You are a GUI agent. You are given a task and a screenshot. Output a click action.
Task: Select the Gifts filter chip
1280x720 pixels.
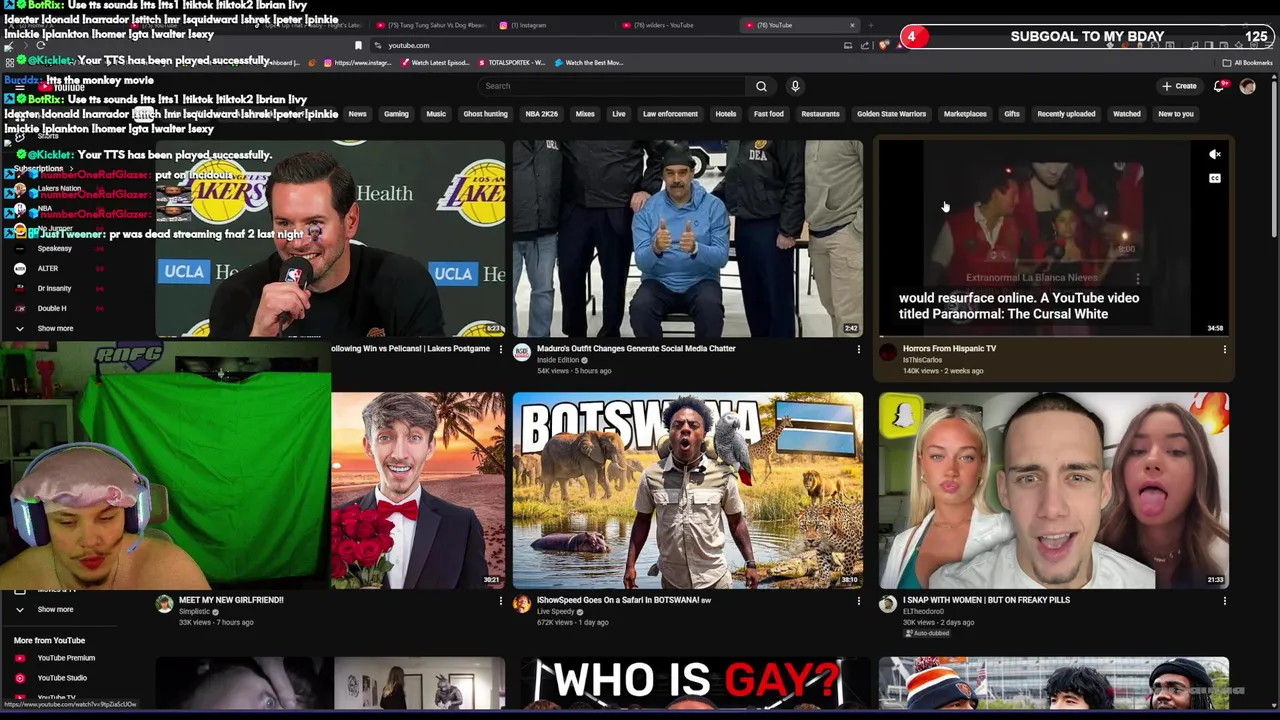pos(1012,114)
